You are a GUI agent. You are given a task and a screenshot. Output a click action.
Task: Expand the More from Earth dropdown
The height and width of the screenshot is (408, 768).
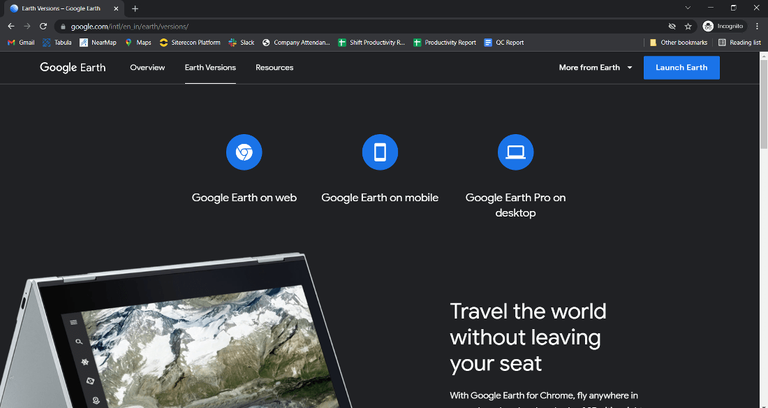(x=596, y=68)
